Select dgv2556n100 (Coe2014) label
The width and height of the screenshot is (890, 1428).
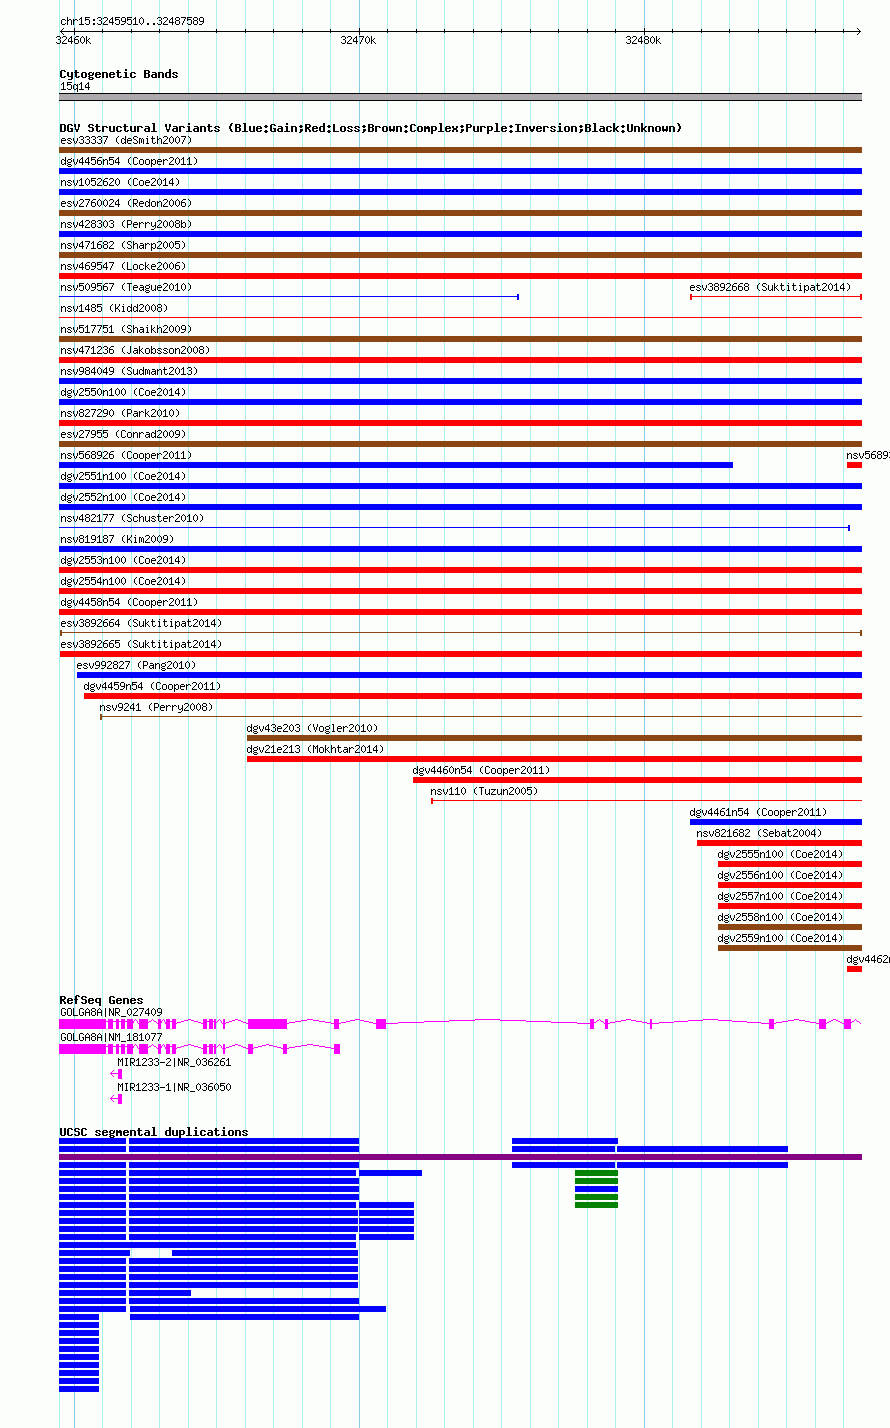click(781, 875)
